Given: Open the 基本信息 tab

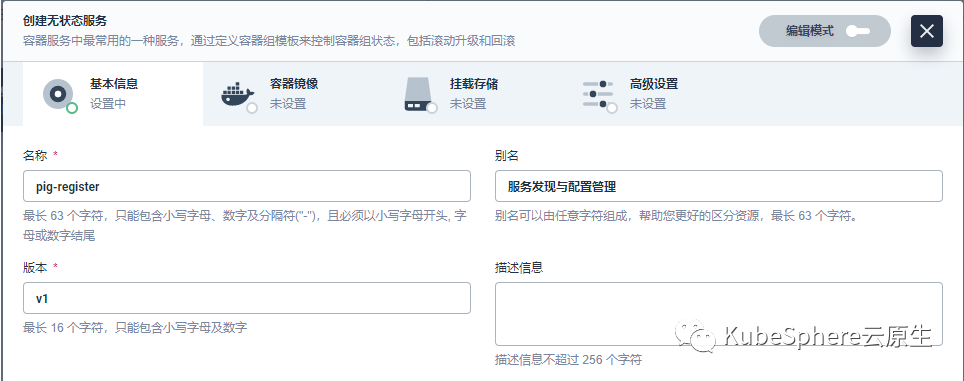Looking at the screenshot, I should coord(113,94).
